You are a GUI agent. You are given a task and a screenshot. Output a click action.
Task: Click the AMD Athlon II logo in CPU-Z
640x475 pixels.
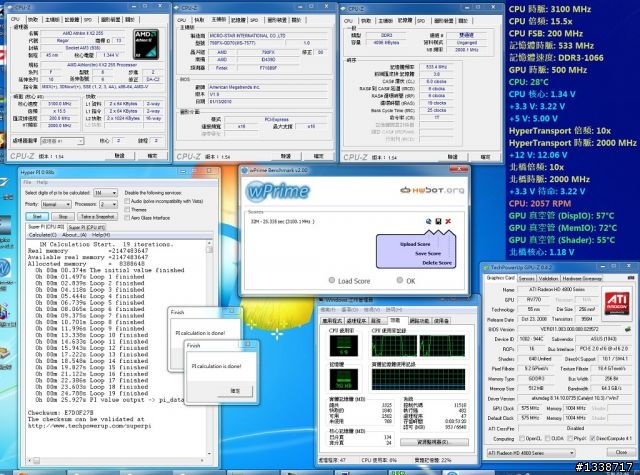[x=146, y=44]
